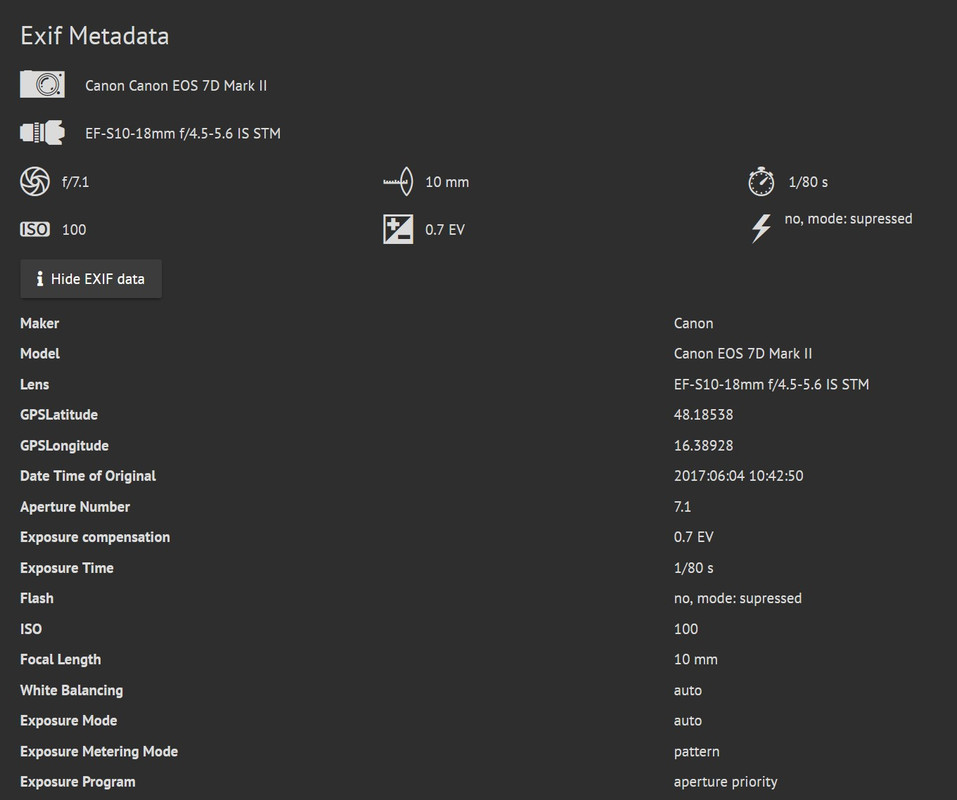Hide EXIF data with the button
This screenshot has width=957, height=800.
click(x=91, y=279)
